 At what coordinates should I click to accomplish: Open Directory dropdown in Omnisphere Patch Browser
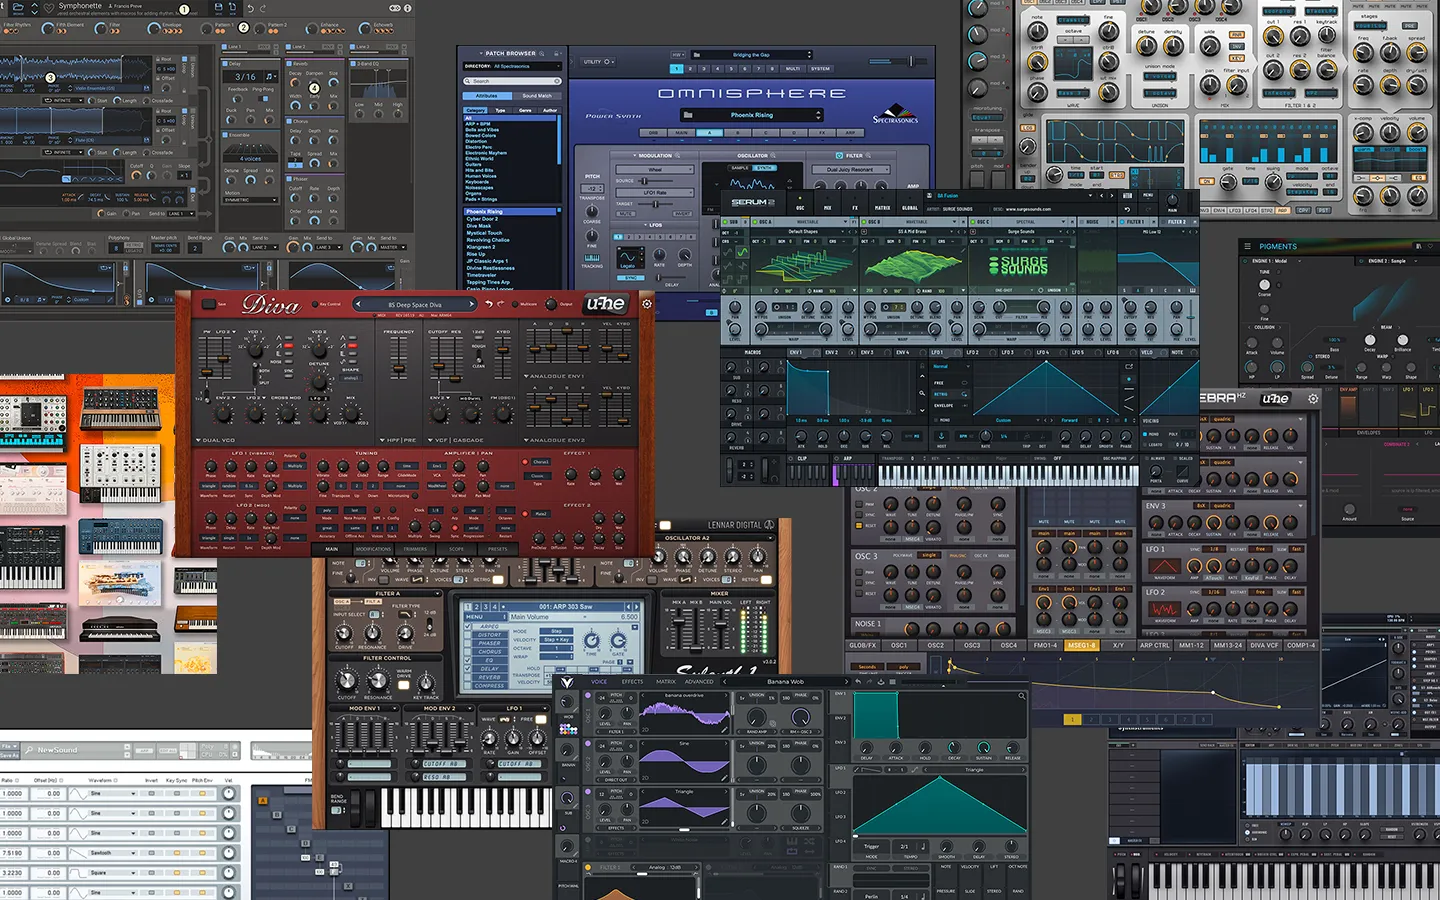pos(513,66)
